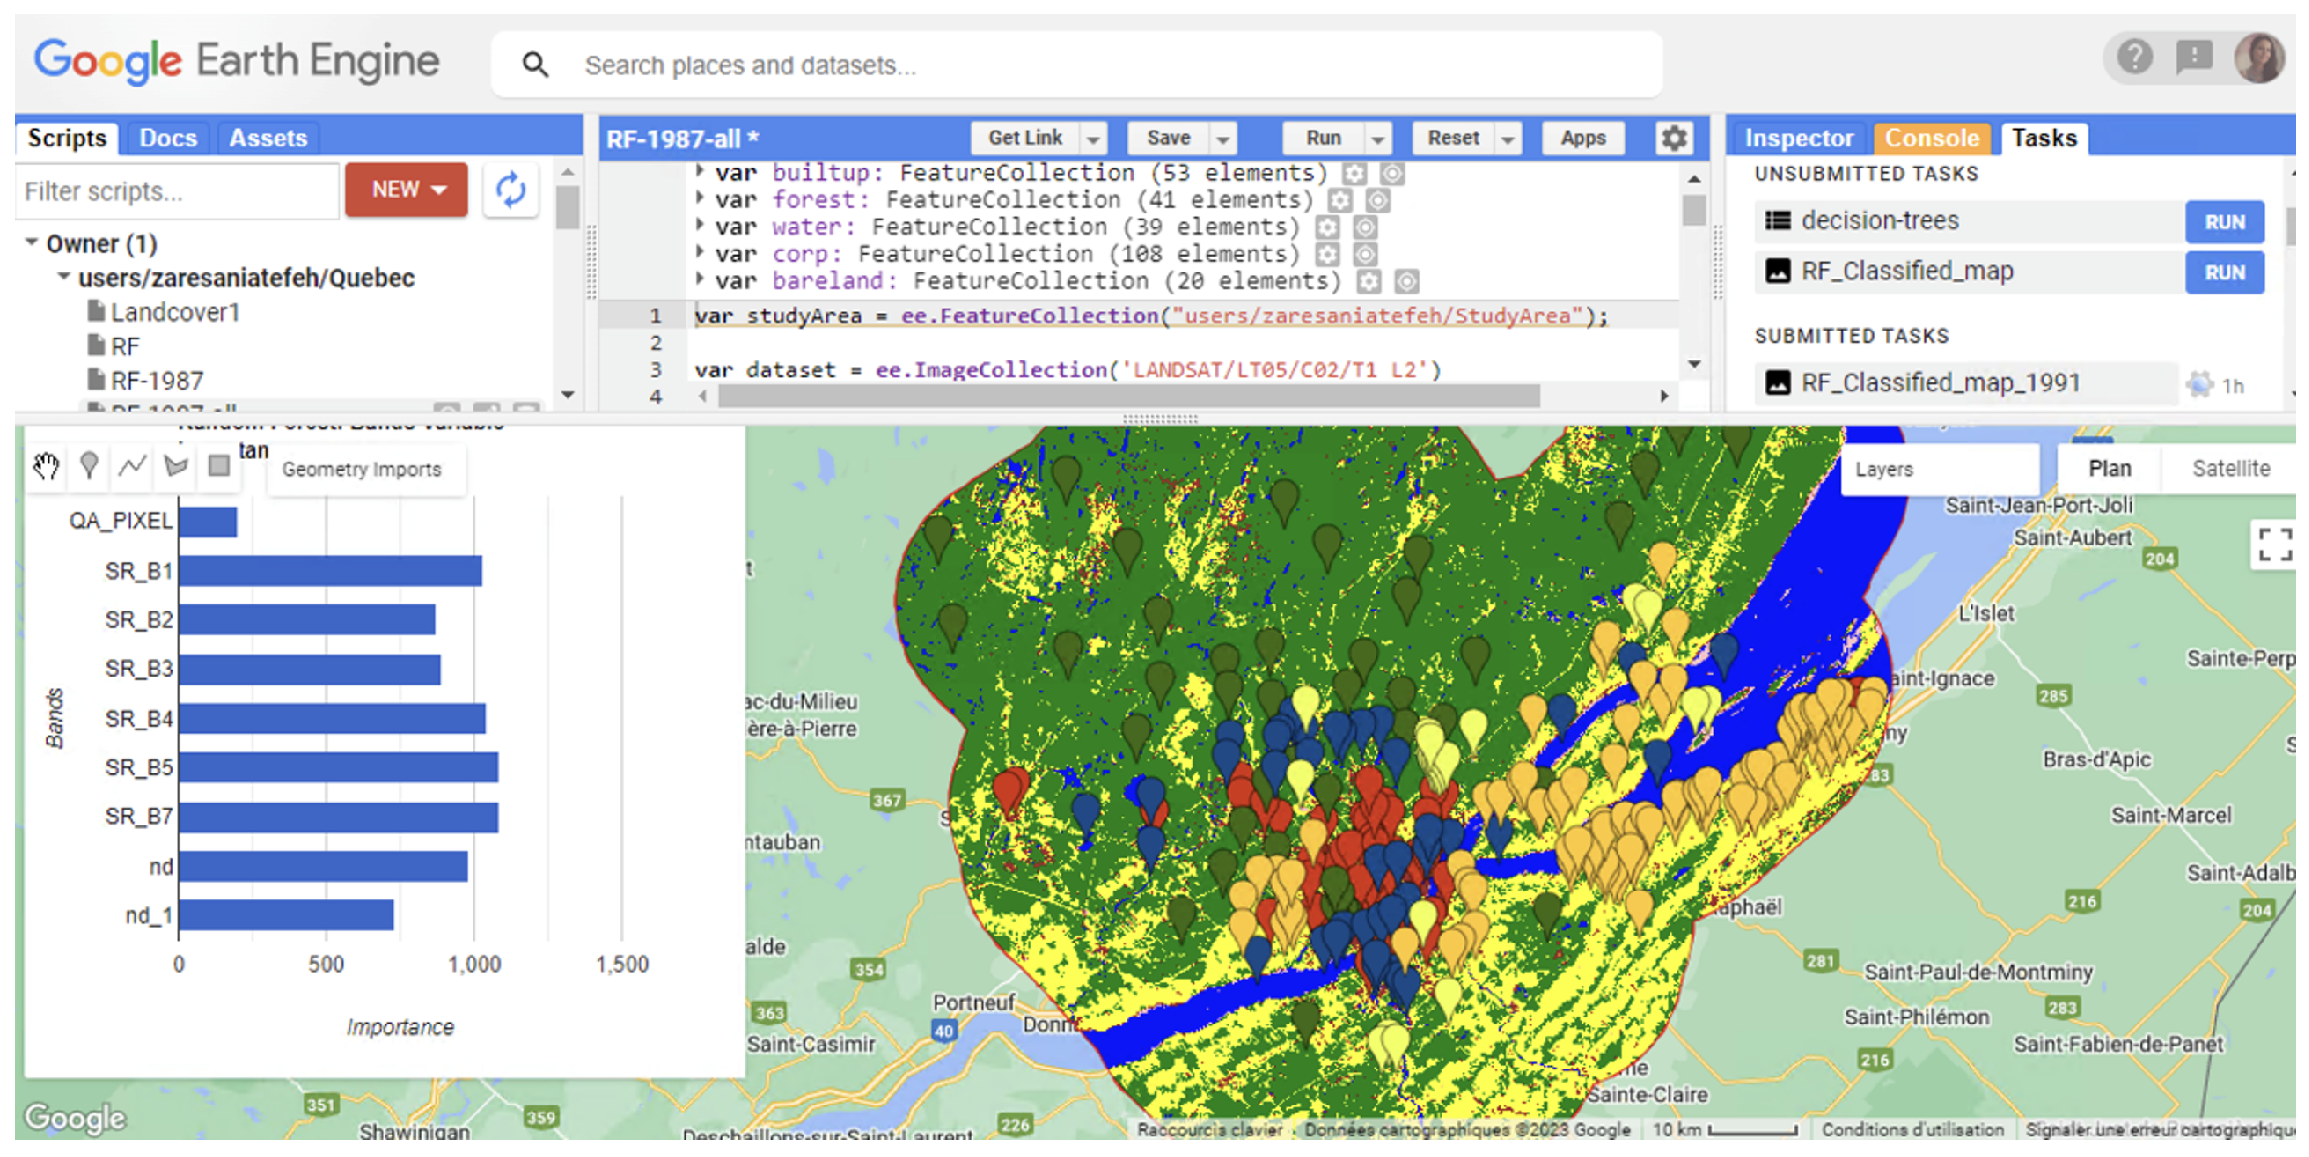Open the help question mark icon
This screenshot has height=1157, width=2309.
tap(2134, 57)
